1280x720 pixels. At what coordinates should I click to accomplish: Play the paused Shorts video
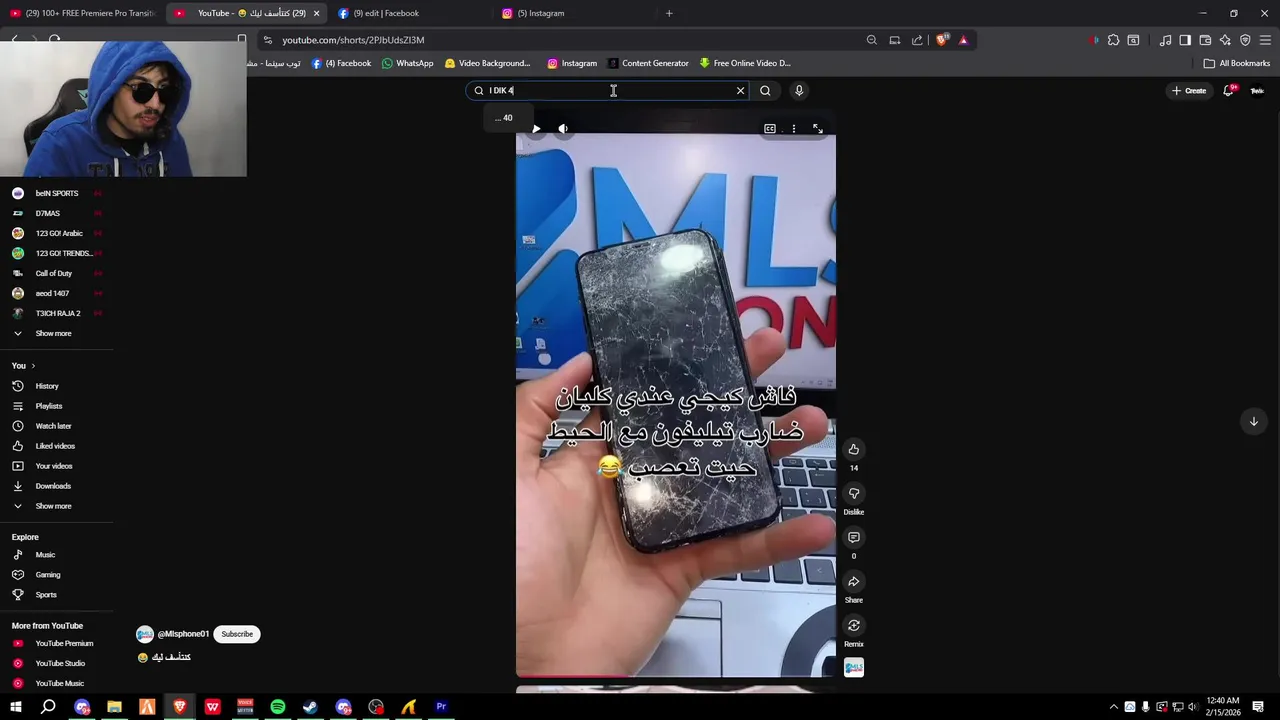click(536, 129)
